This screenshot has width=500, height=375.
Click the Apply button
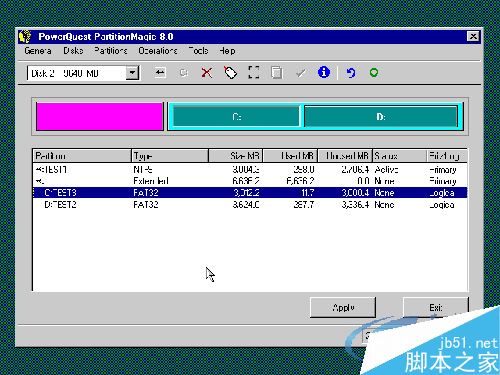[343, 307]
